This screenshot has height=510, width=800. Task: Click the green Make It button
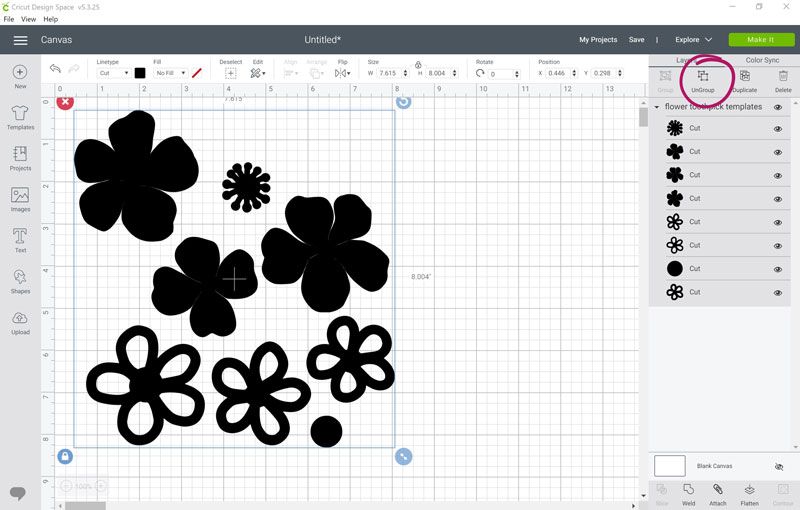(x=761, y=40)
